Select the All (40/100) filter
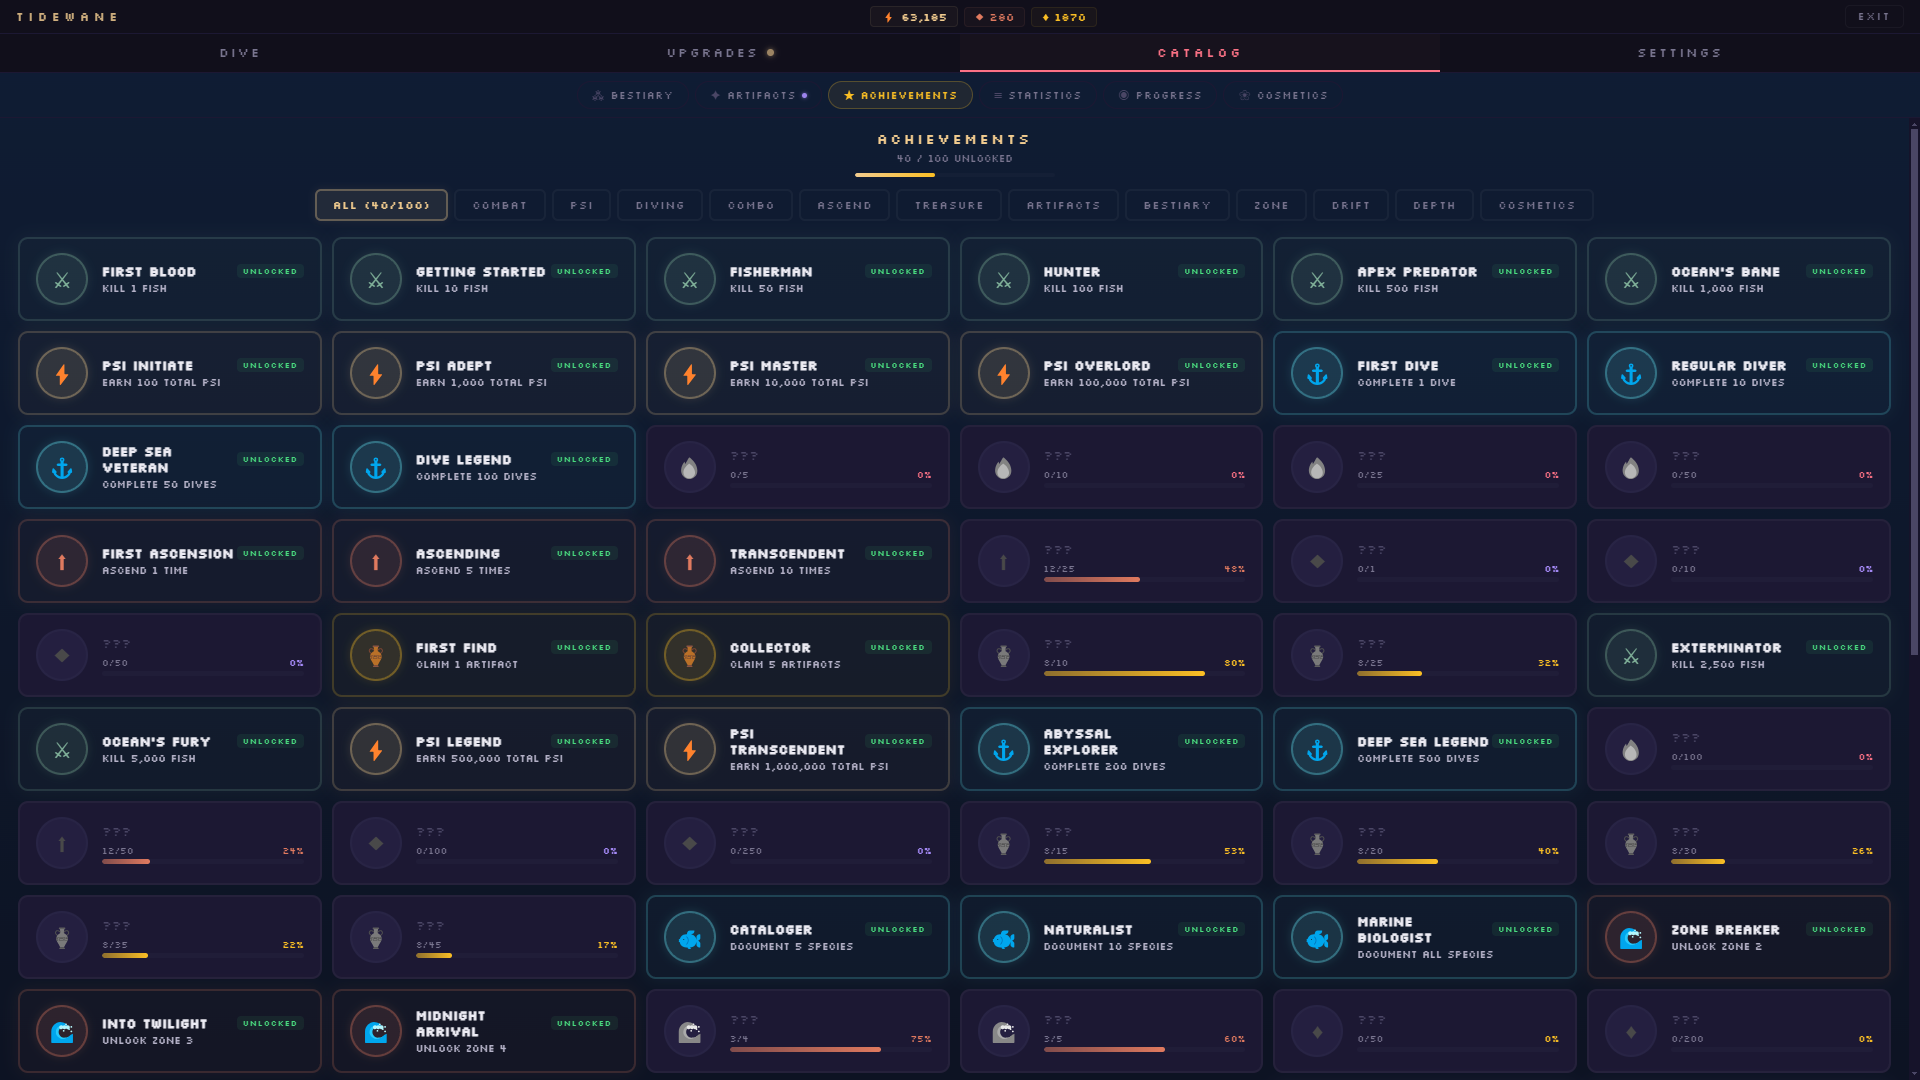This screenshot has height=1080, width=1920. point(381,205)
